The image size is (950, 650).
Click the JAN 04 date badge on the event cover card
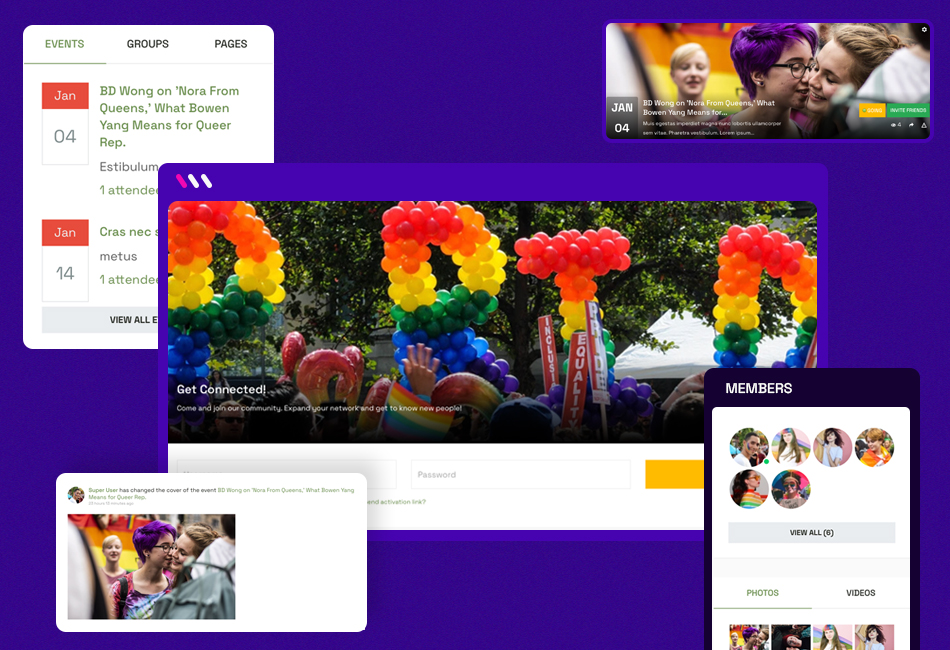point(622,117)
